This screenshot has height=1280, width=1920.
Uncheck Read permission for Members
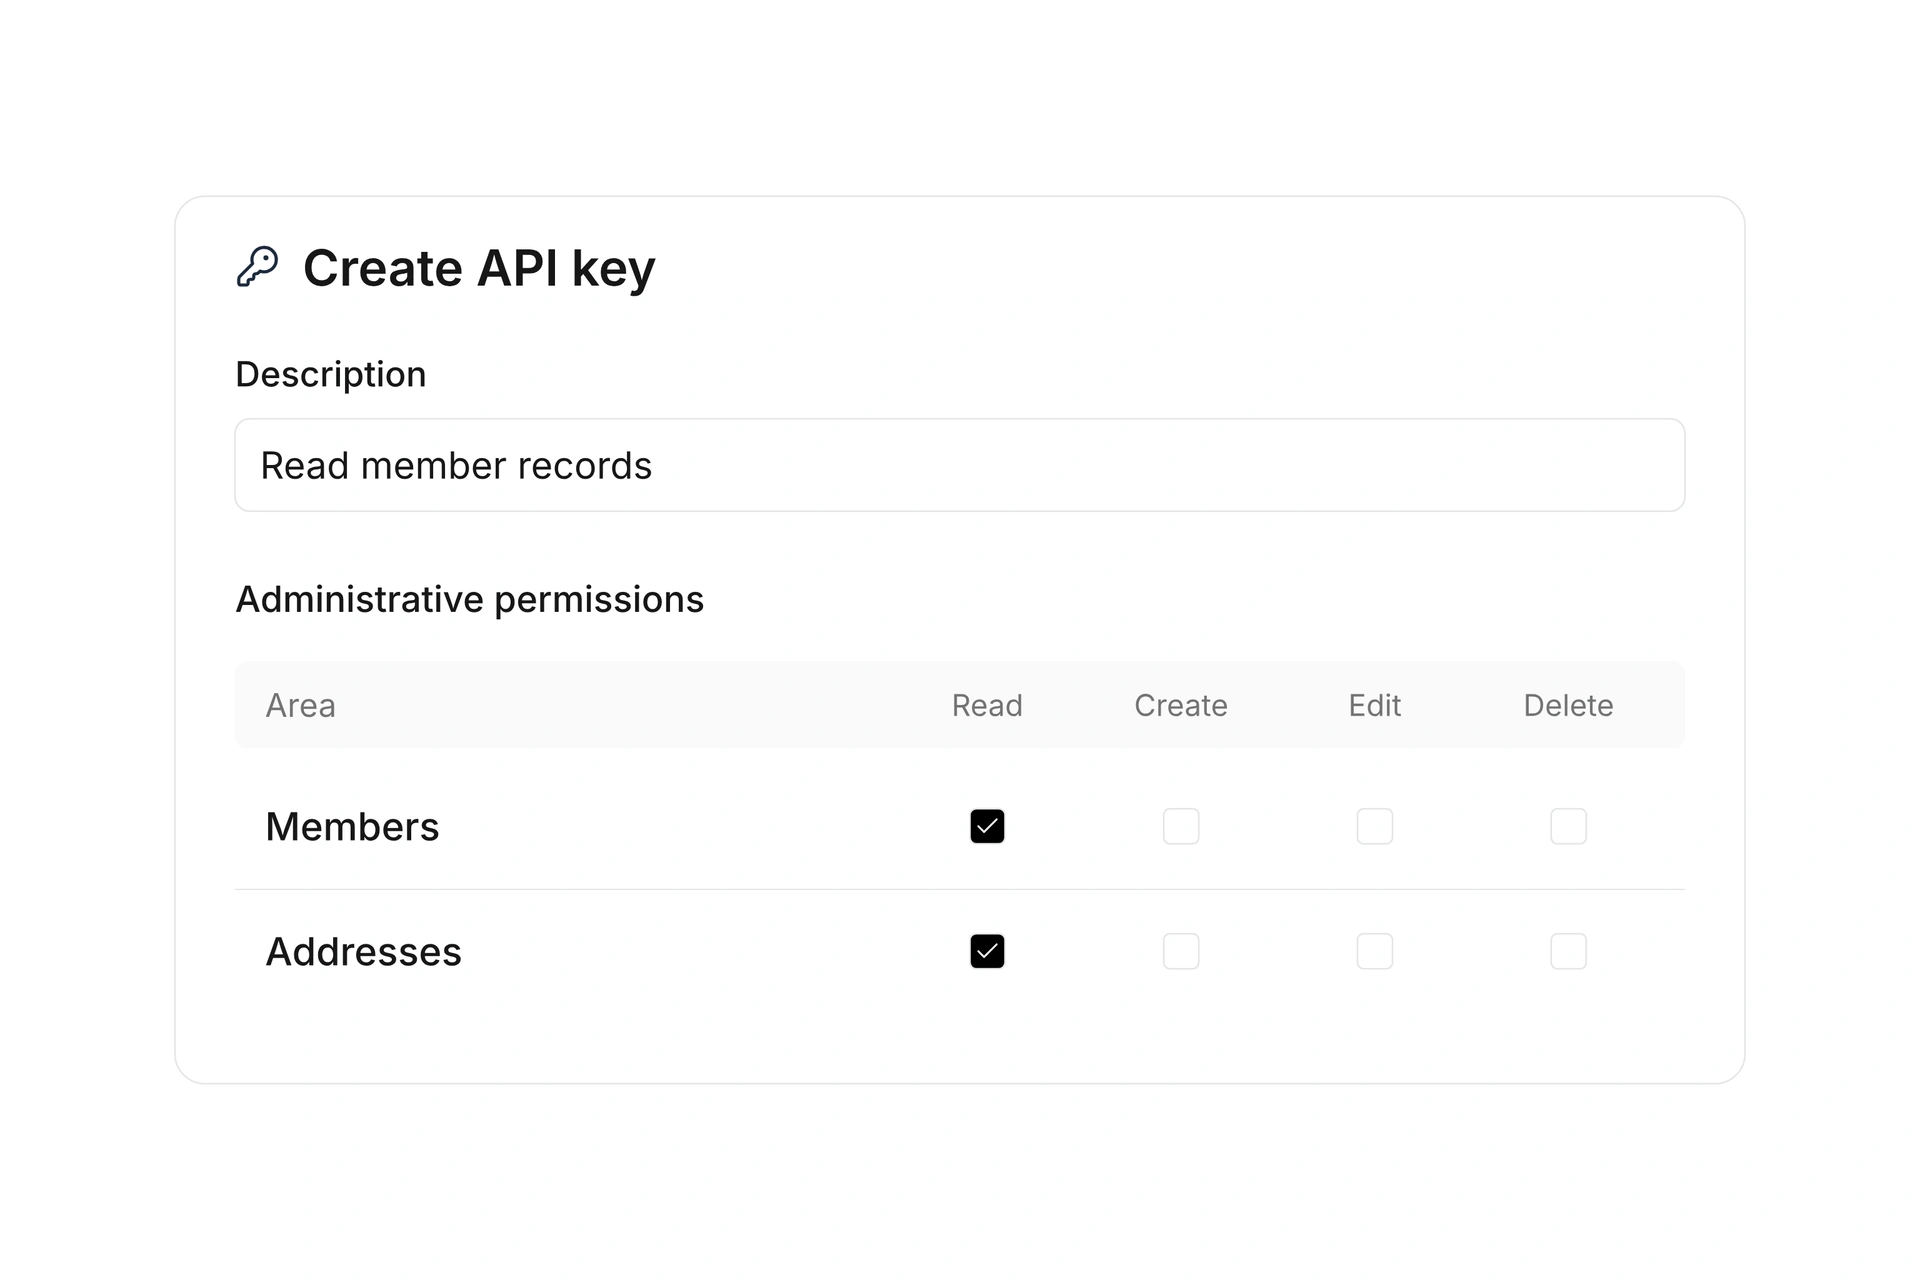point(987,826)
